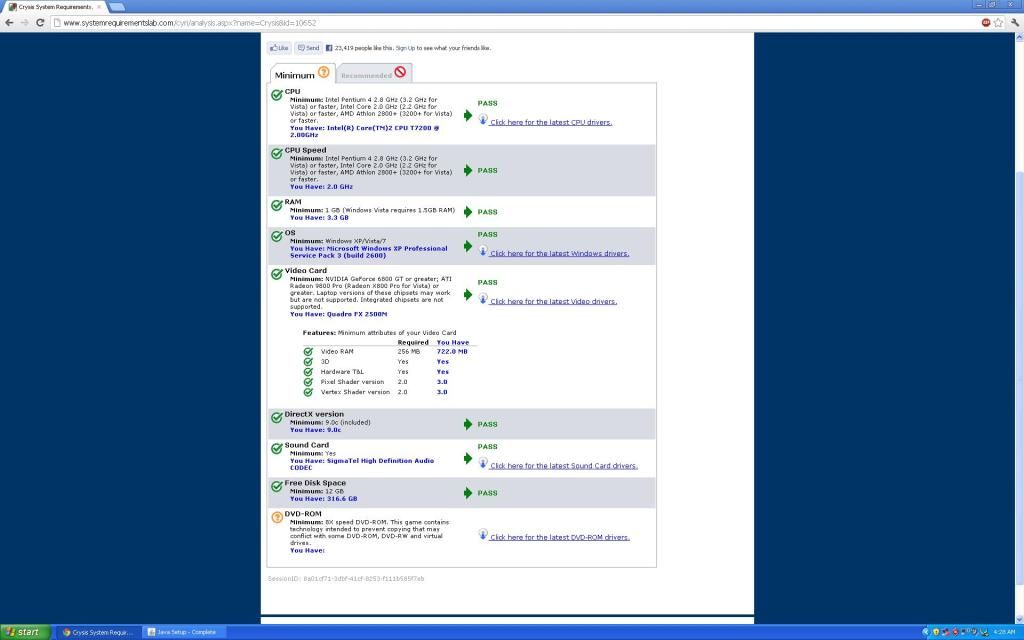
Task: Click the browser reload page icon
Action: click(39, 22)
